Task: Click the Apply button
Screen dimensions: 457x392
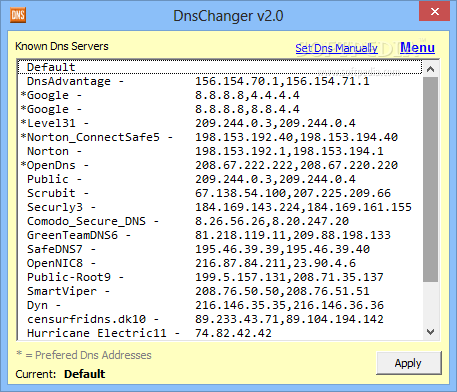Action: click(409, 363)
